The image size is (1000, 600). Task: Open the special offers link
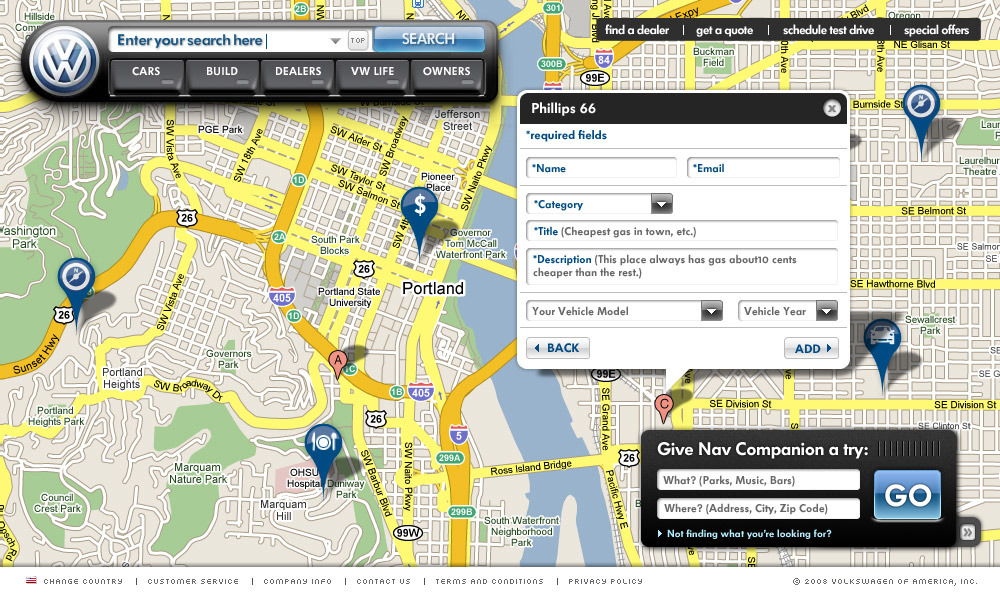pyautogui.click(x=936, y=30)
